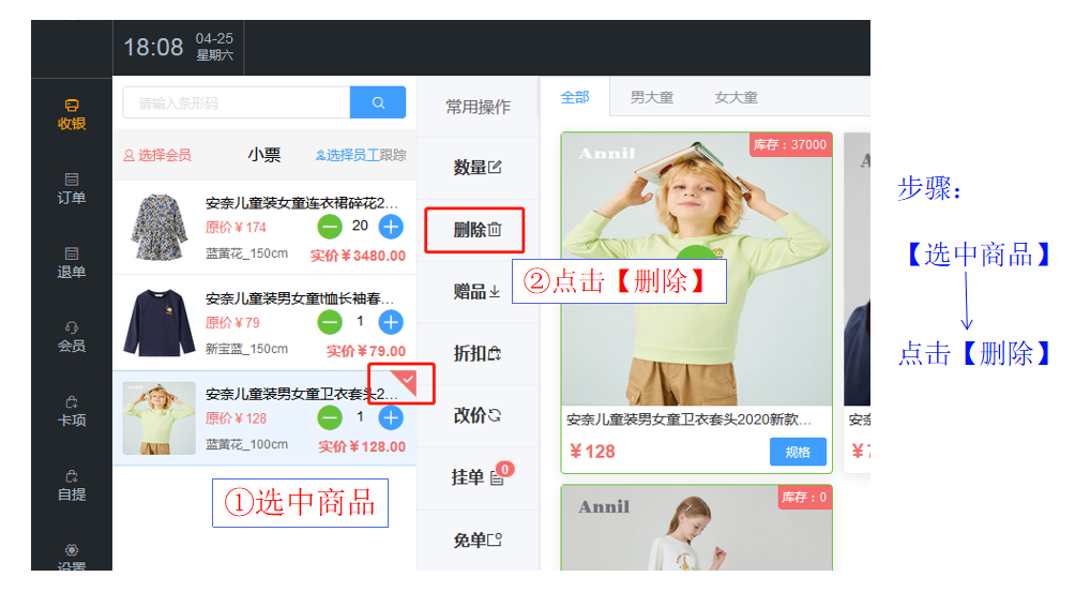Screen dimensions: 1082x615
Task: Click 选择员工跟踪 to assign staff
Action: click(361, 155)
